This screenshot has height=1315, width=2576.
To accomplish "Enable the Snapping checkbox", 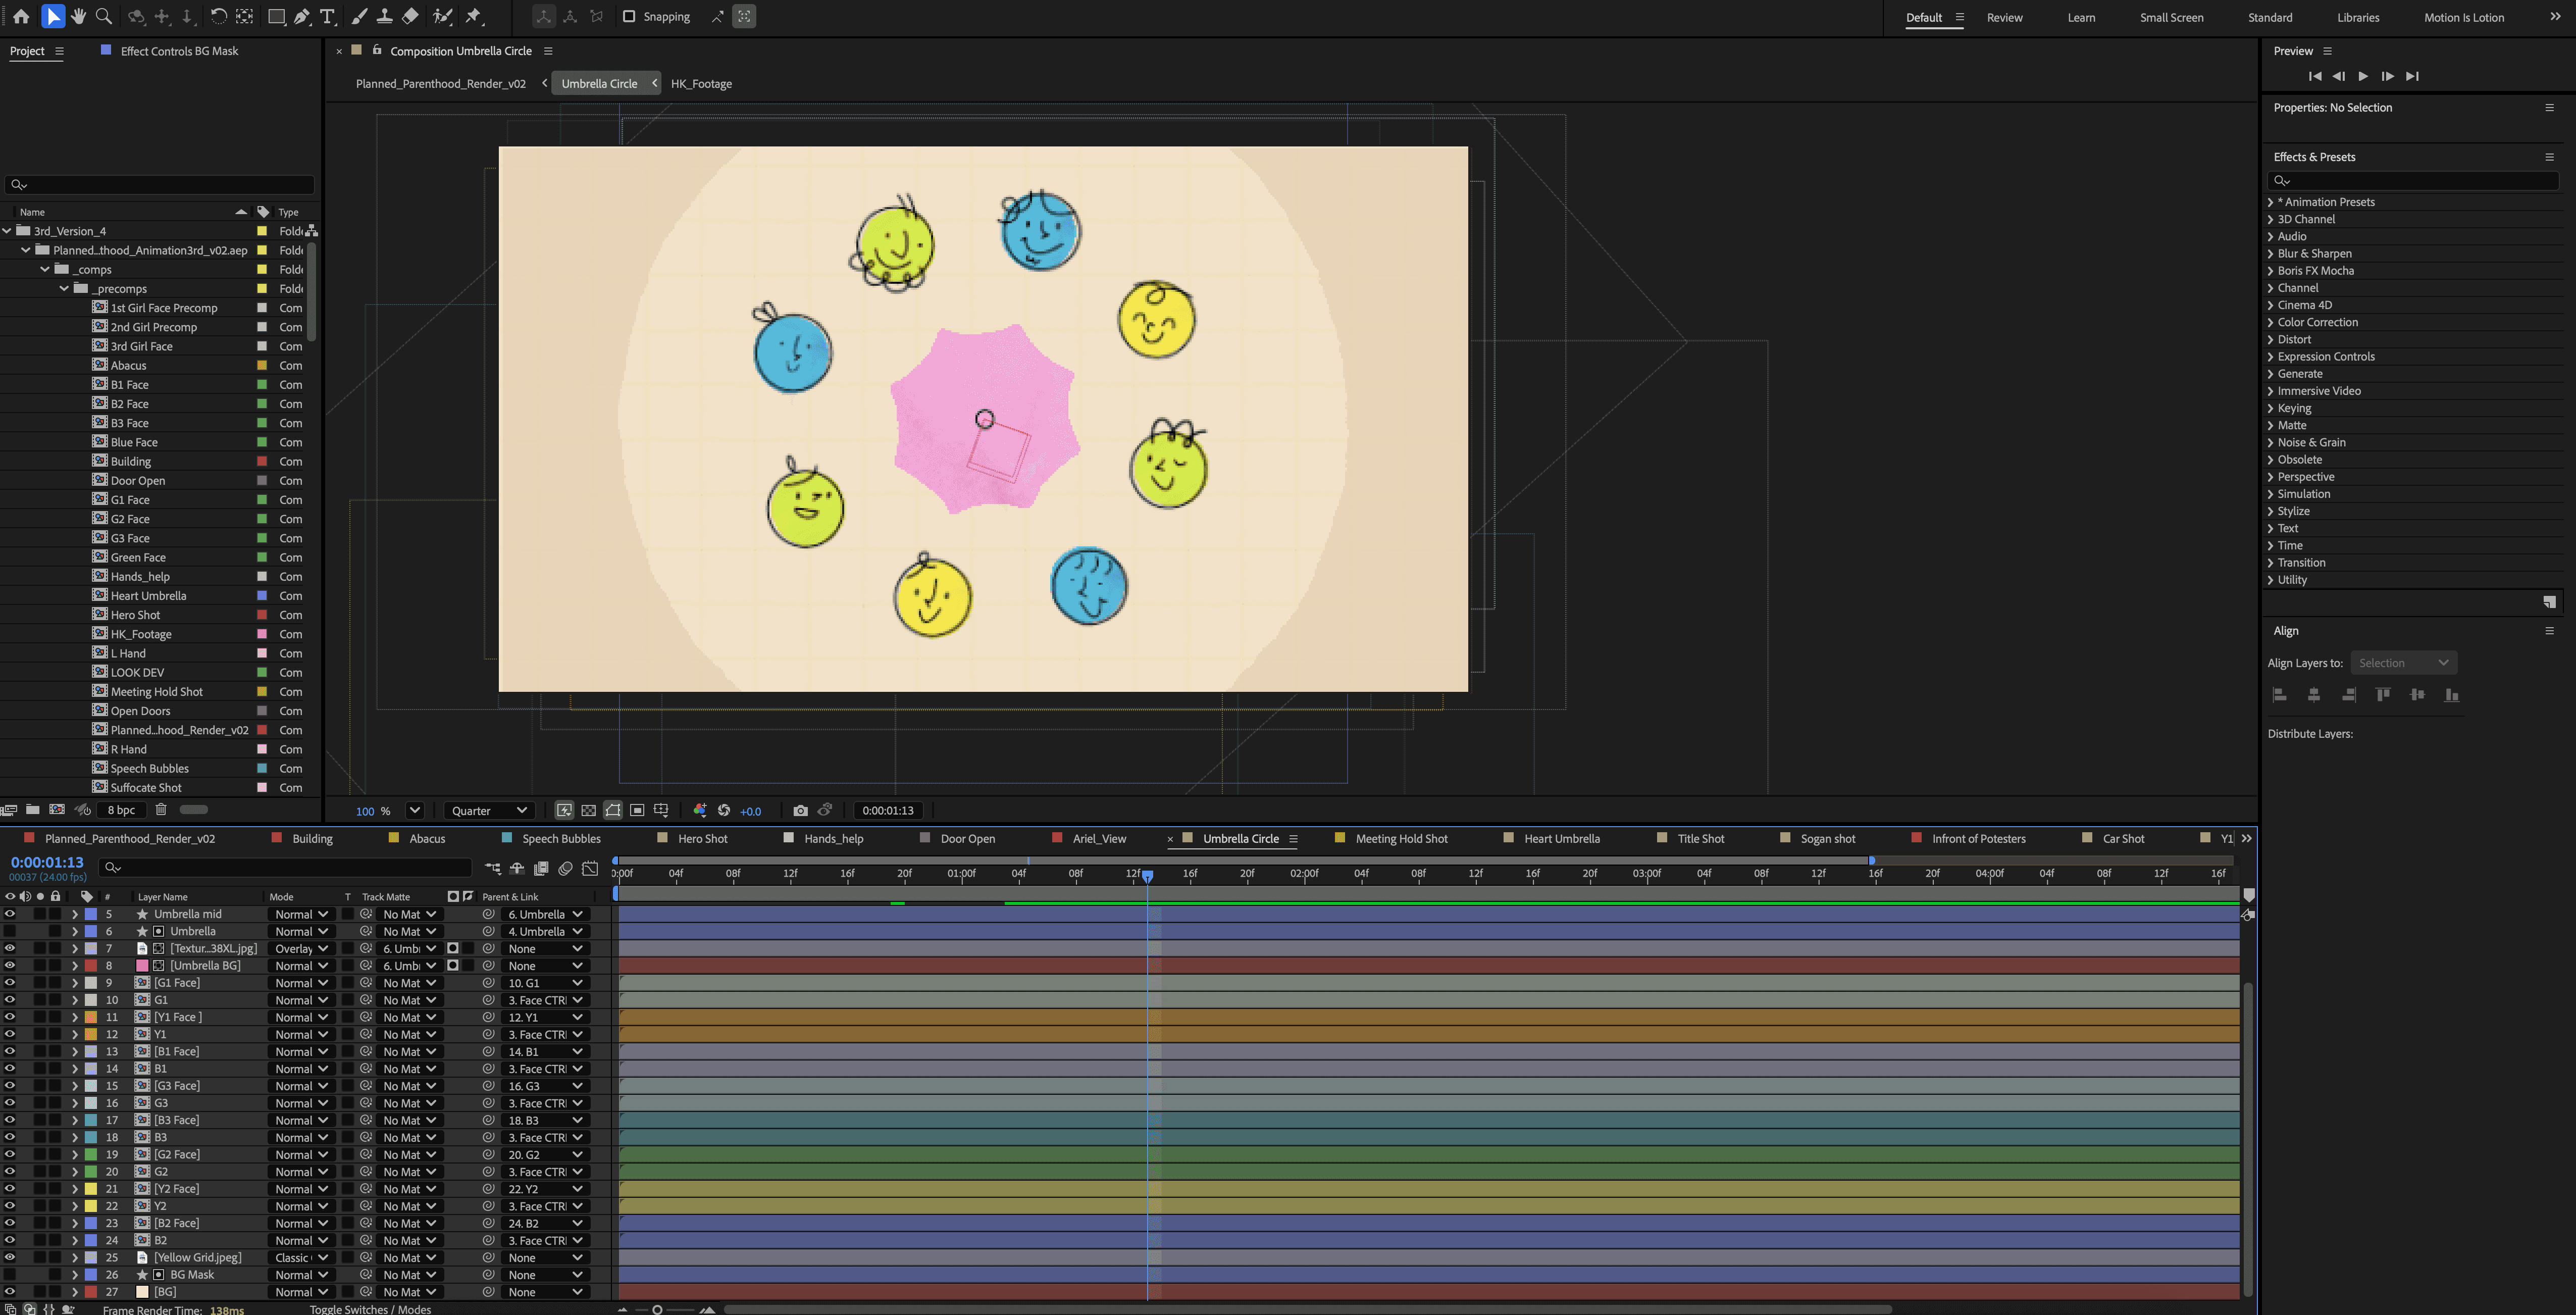I will click(629, 16).
